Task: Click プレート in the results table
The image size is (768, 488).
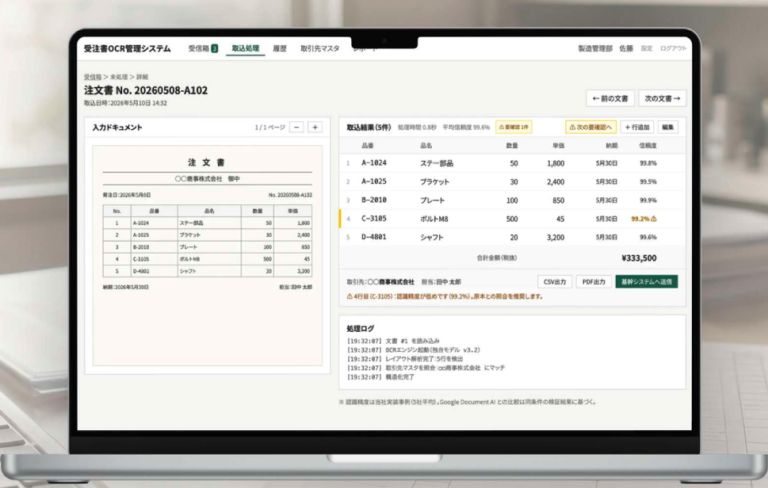Action: coord(432,200)
